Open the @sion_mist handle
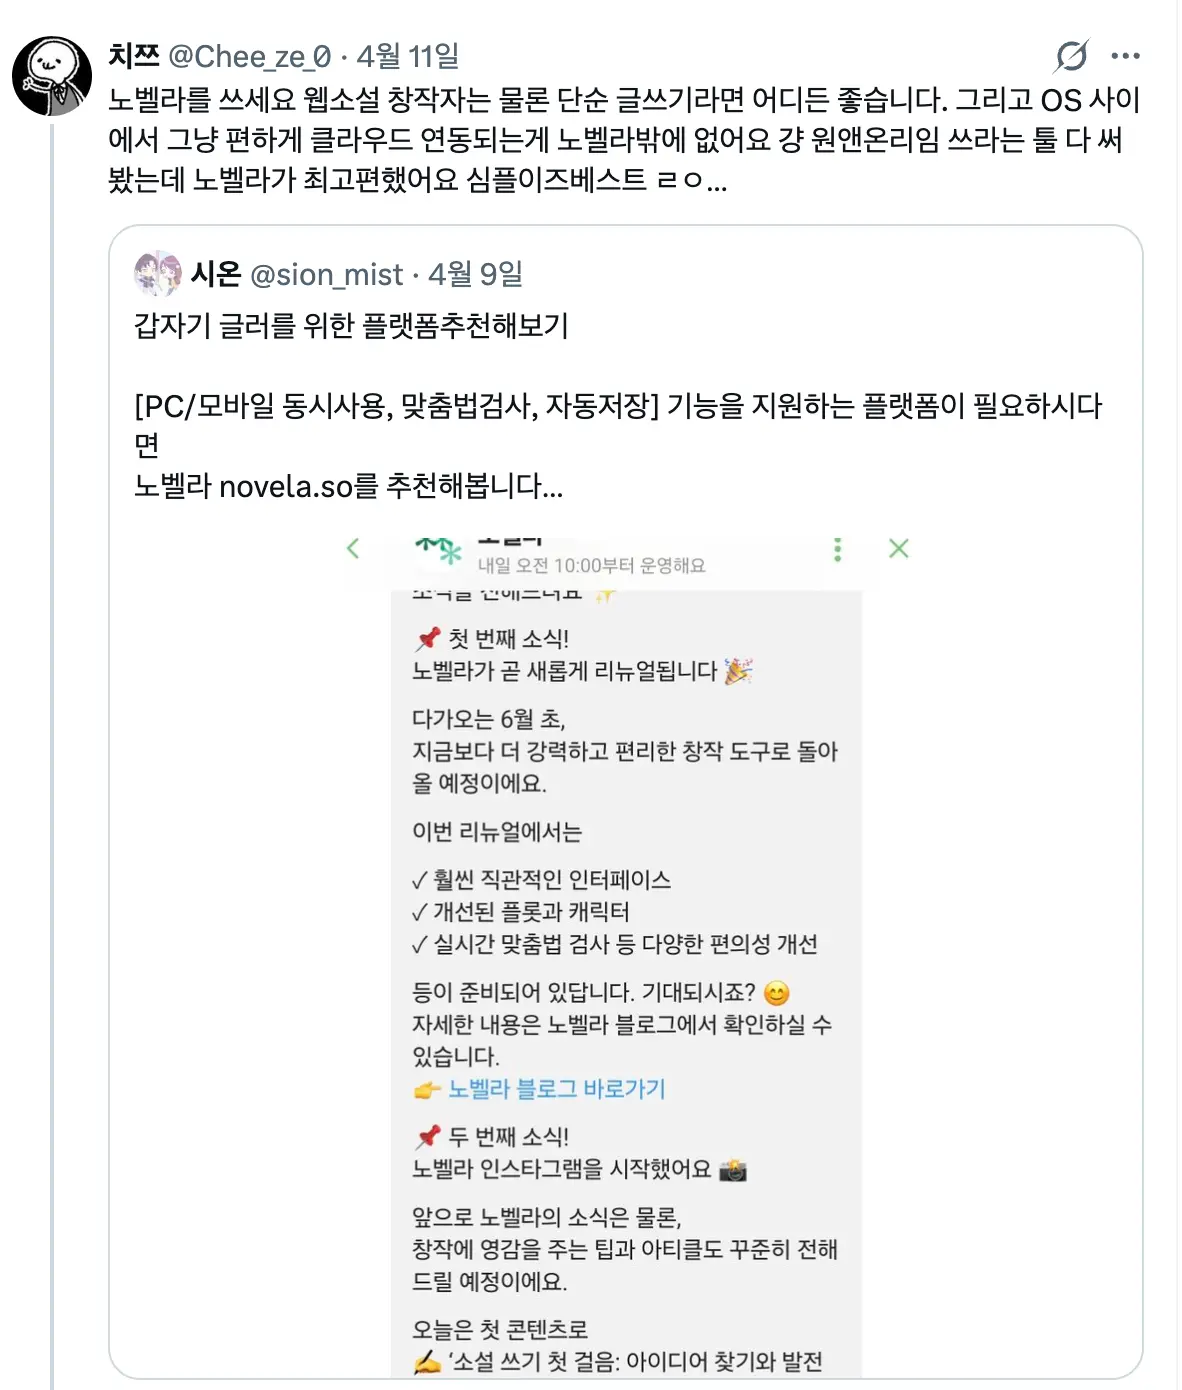 click(326, 274)
